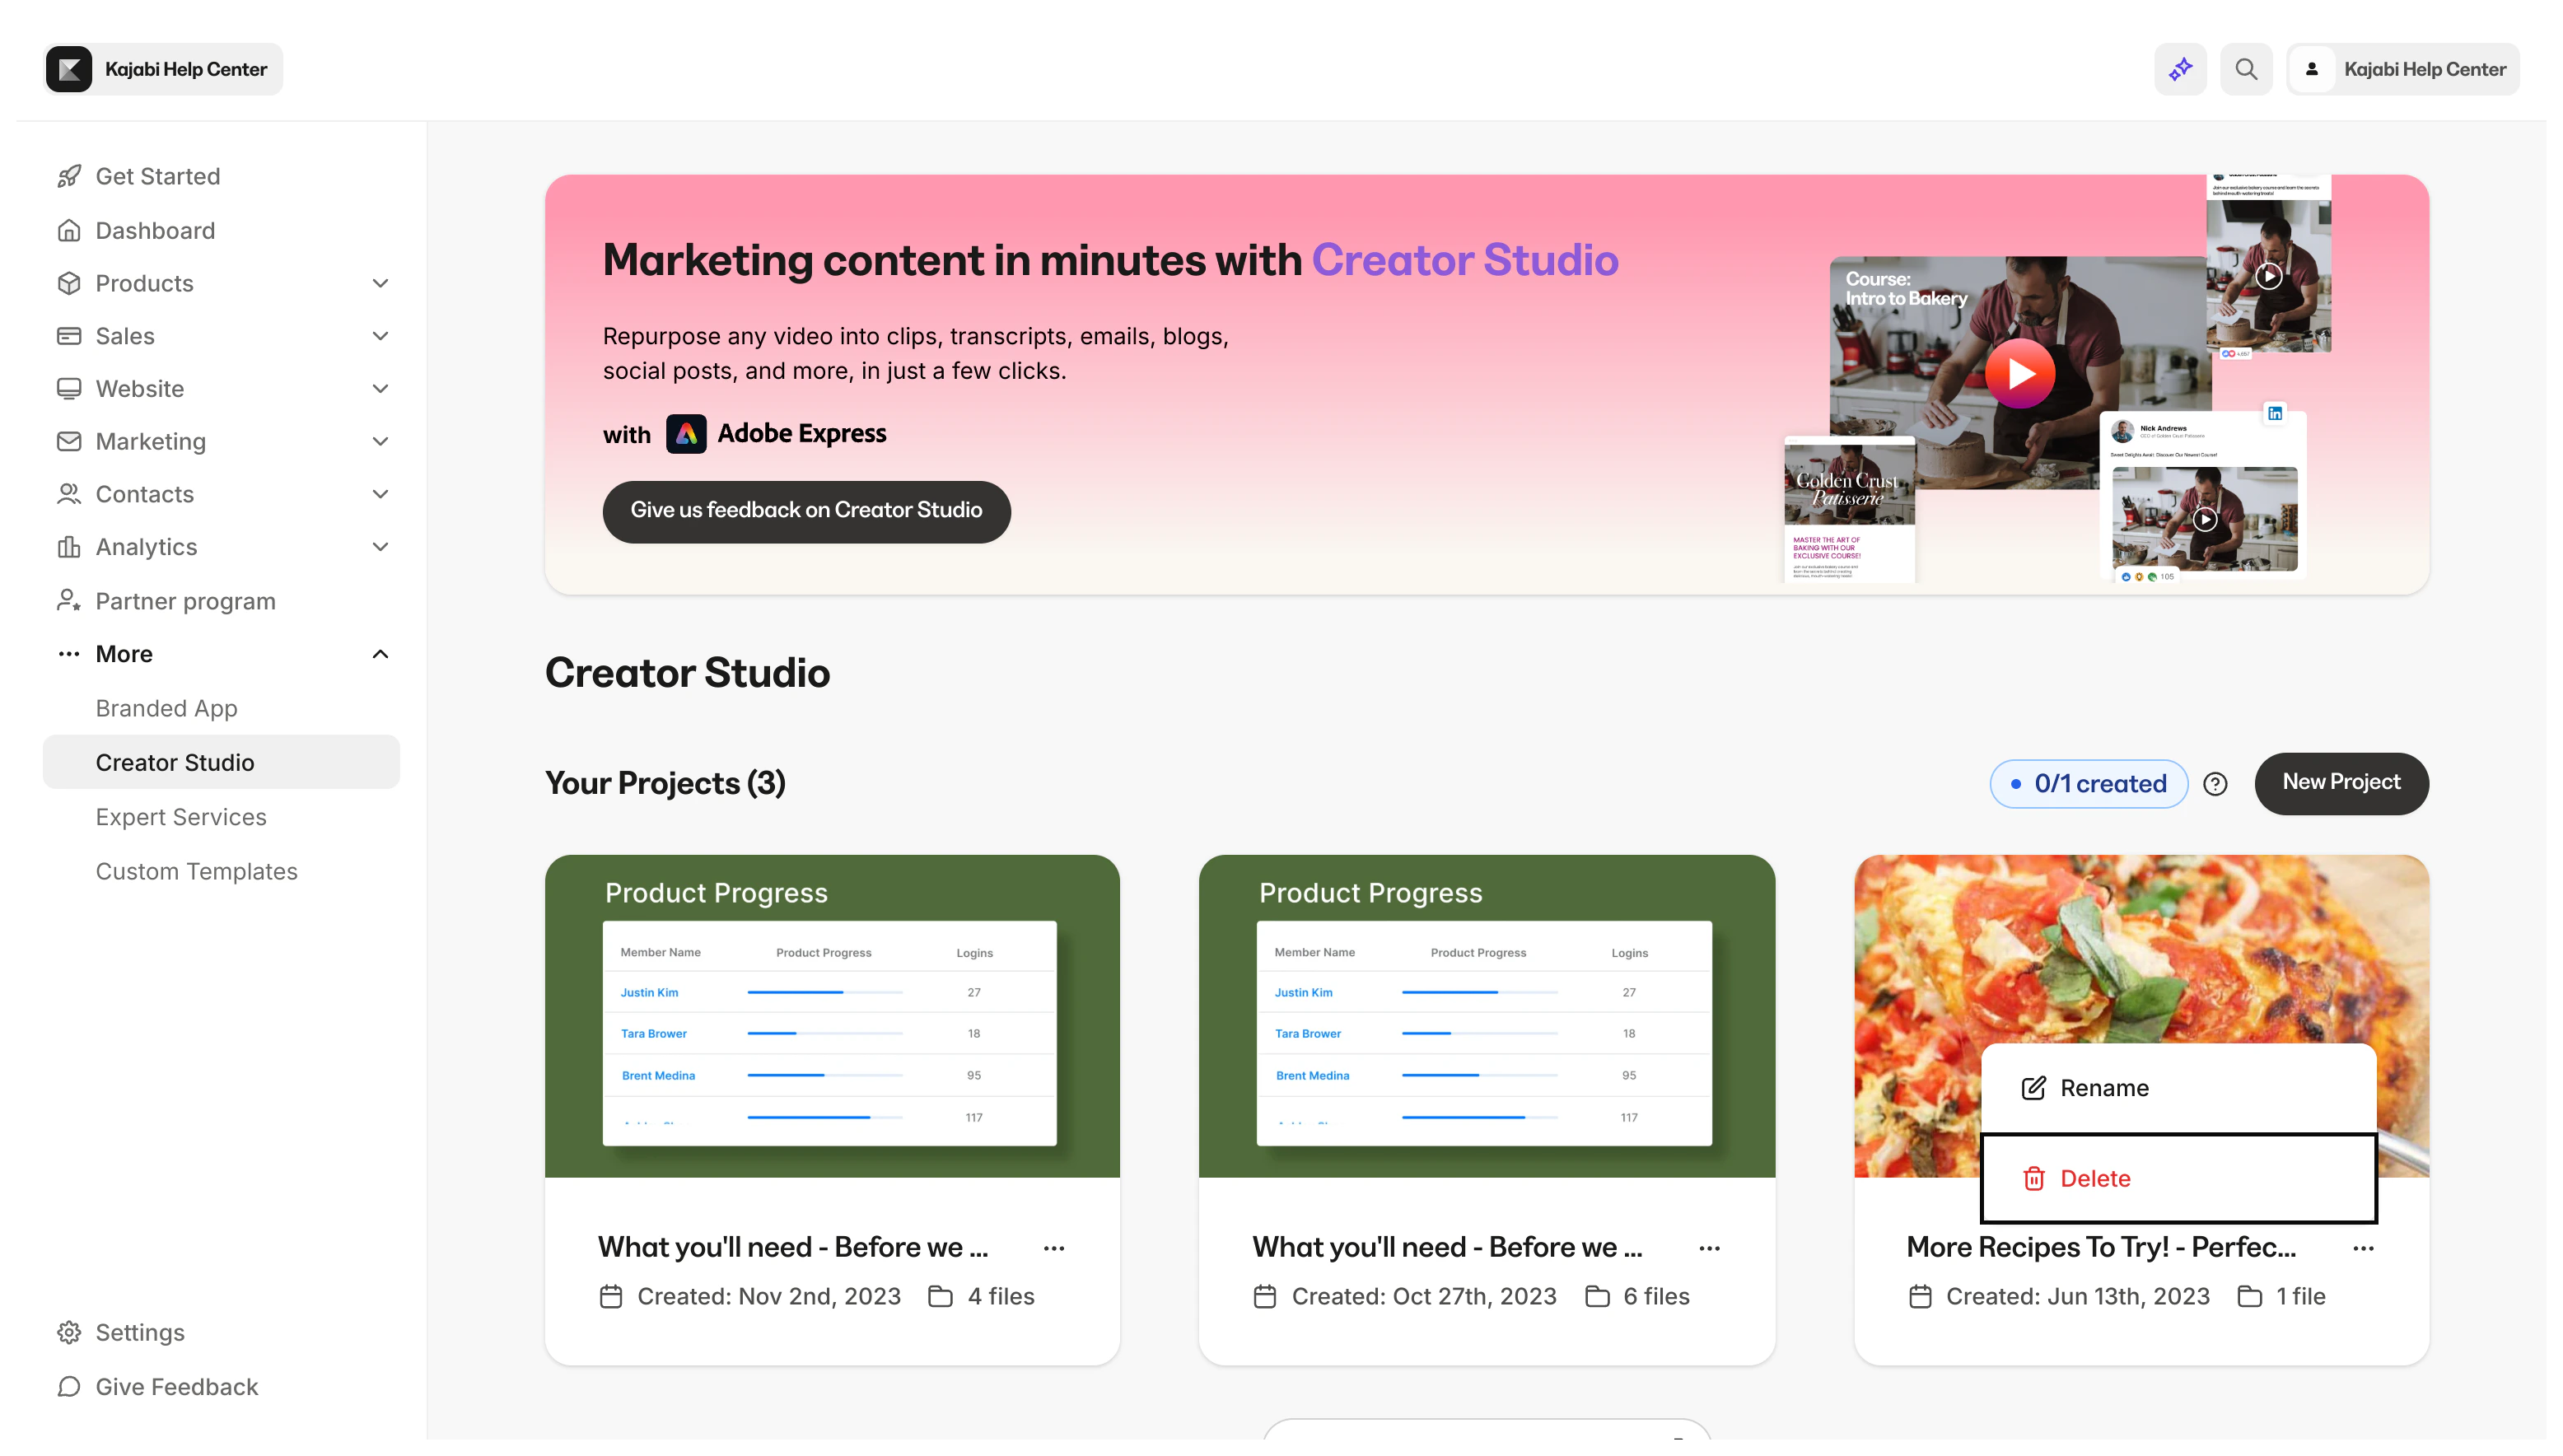Collapse the More sidebar section
Viewport: 2563px width, 1456px height.
click(380, 654)
